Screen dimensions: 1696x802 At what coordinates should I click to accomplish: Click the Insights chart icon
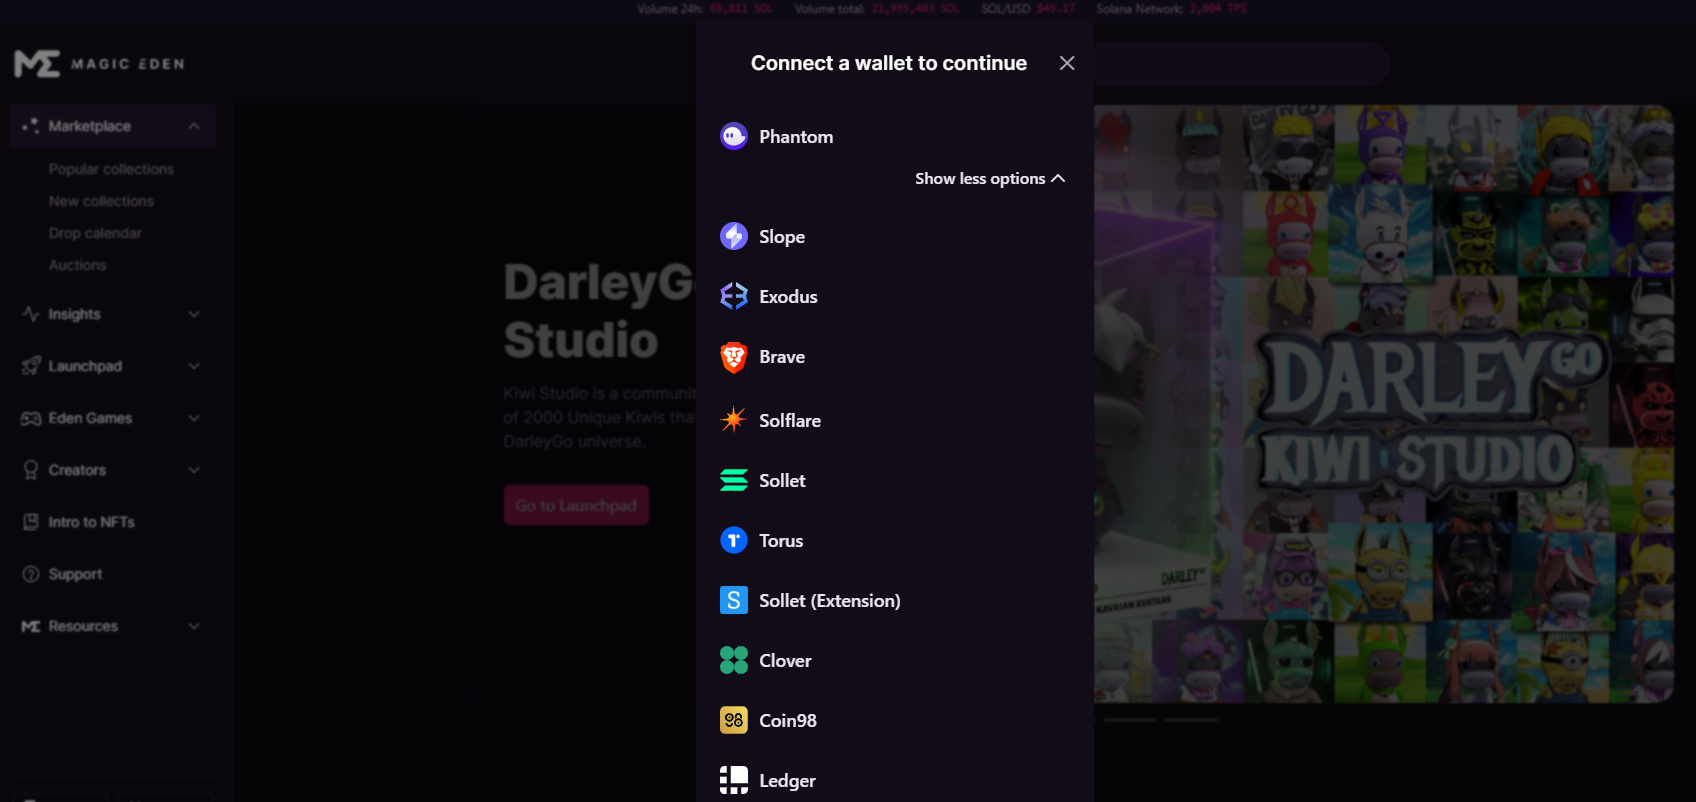[31, 314]
